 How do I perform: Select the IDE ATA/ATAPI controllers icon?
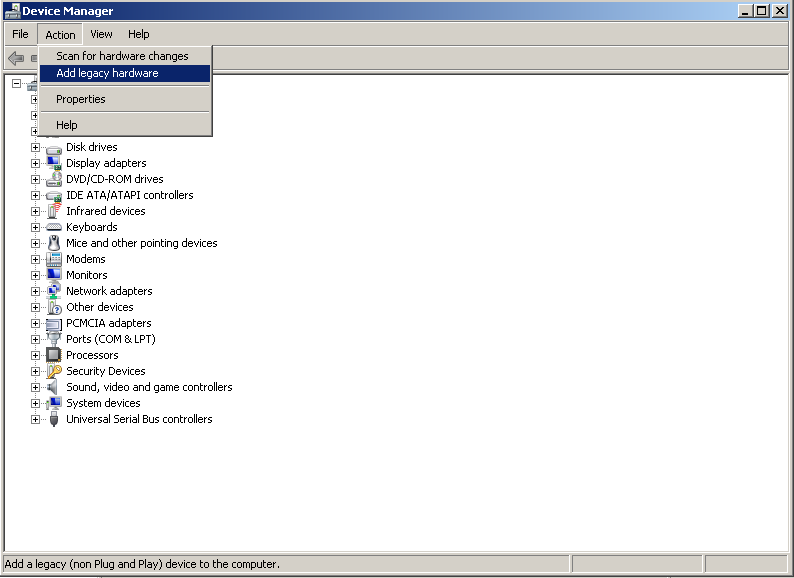pos(54,196)
